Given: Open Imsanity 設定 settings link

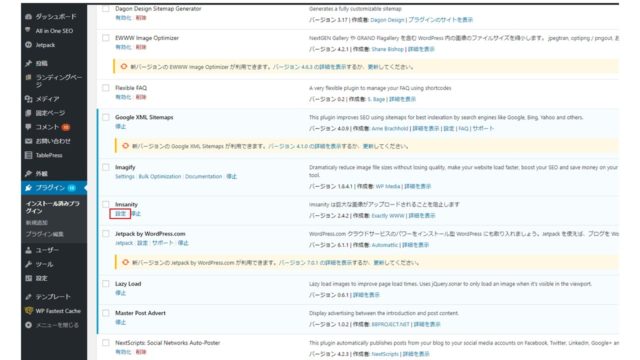Looking at the screenshot, I should [x=120, y=214].
